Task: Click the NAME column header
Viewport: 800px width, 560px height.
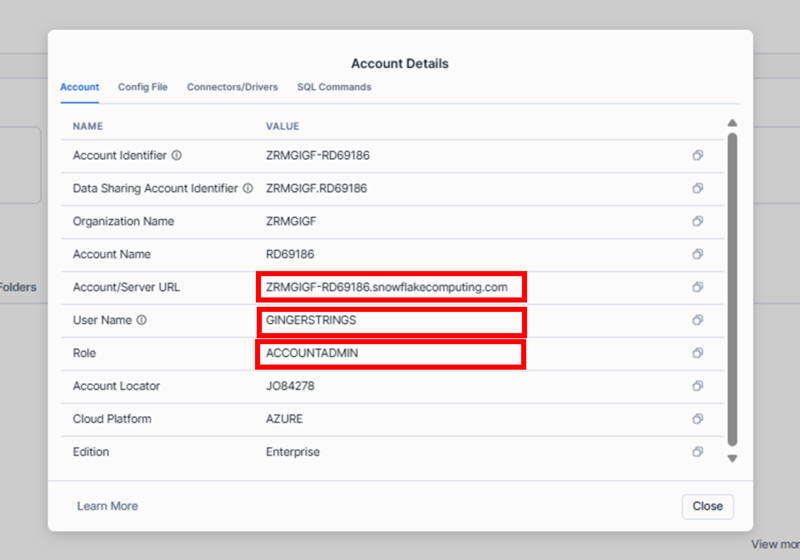Action: (x=88, y=126)
